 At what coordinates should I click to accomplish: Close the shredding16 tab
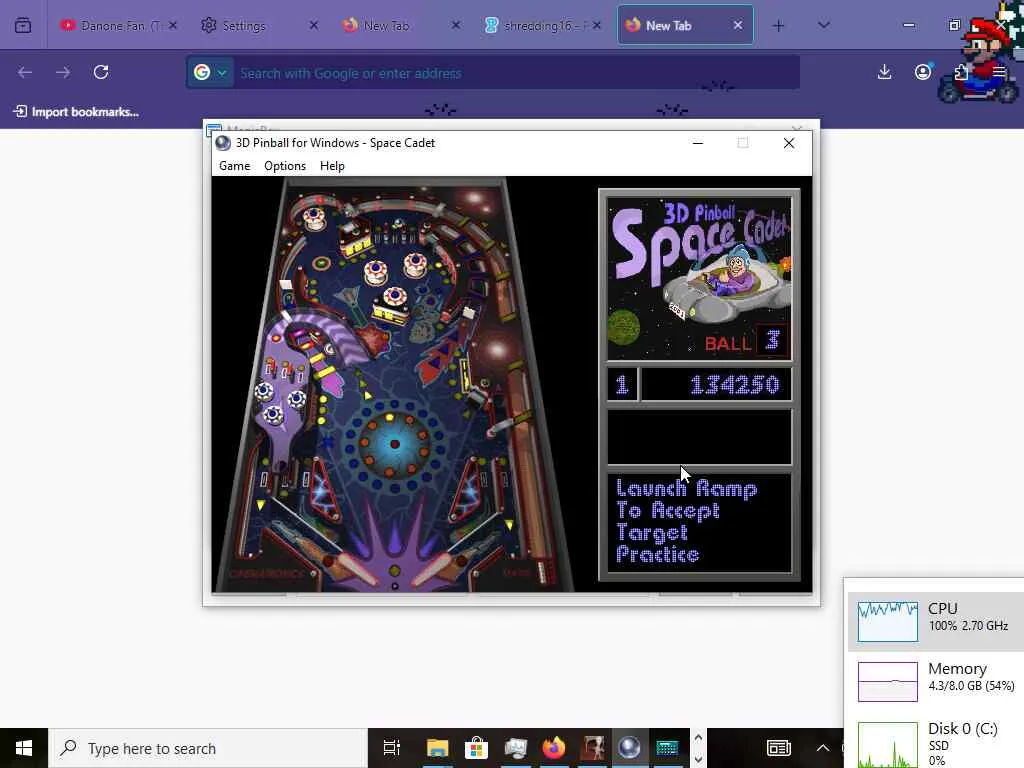pos(596,25)
